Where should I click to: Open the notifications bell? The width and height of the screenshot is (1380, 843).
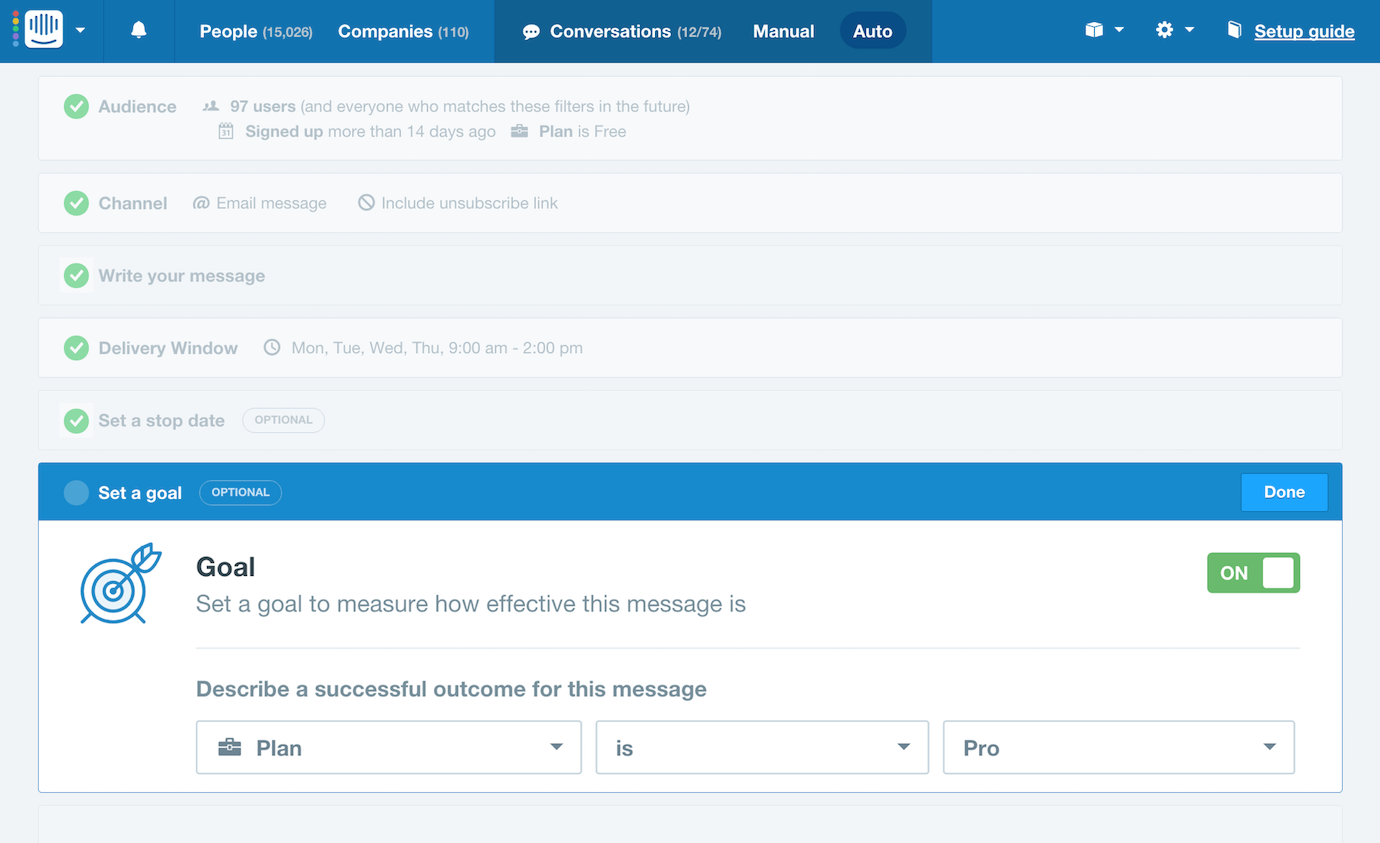coord(139,31)
